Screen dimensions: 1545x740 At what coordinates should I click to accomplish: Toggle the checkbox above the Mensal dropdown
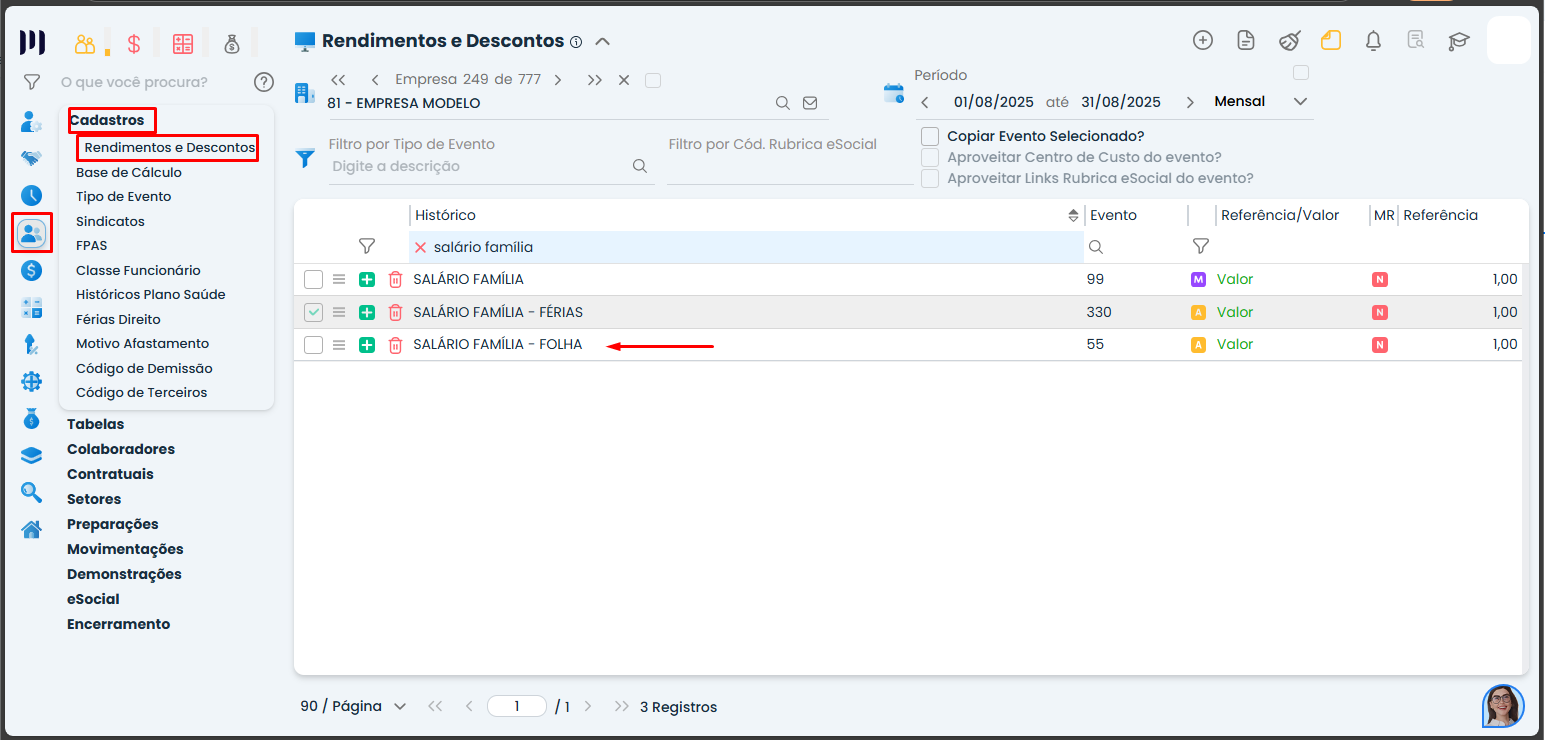click(x=1301, y=72)
